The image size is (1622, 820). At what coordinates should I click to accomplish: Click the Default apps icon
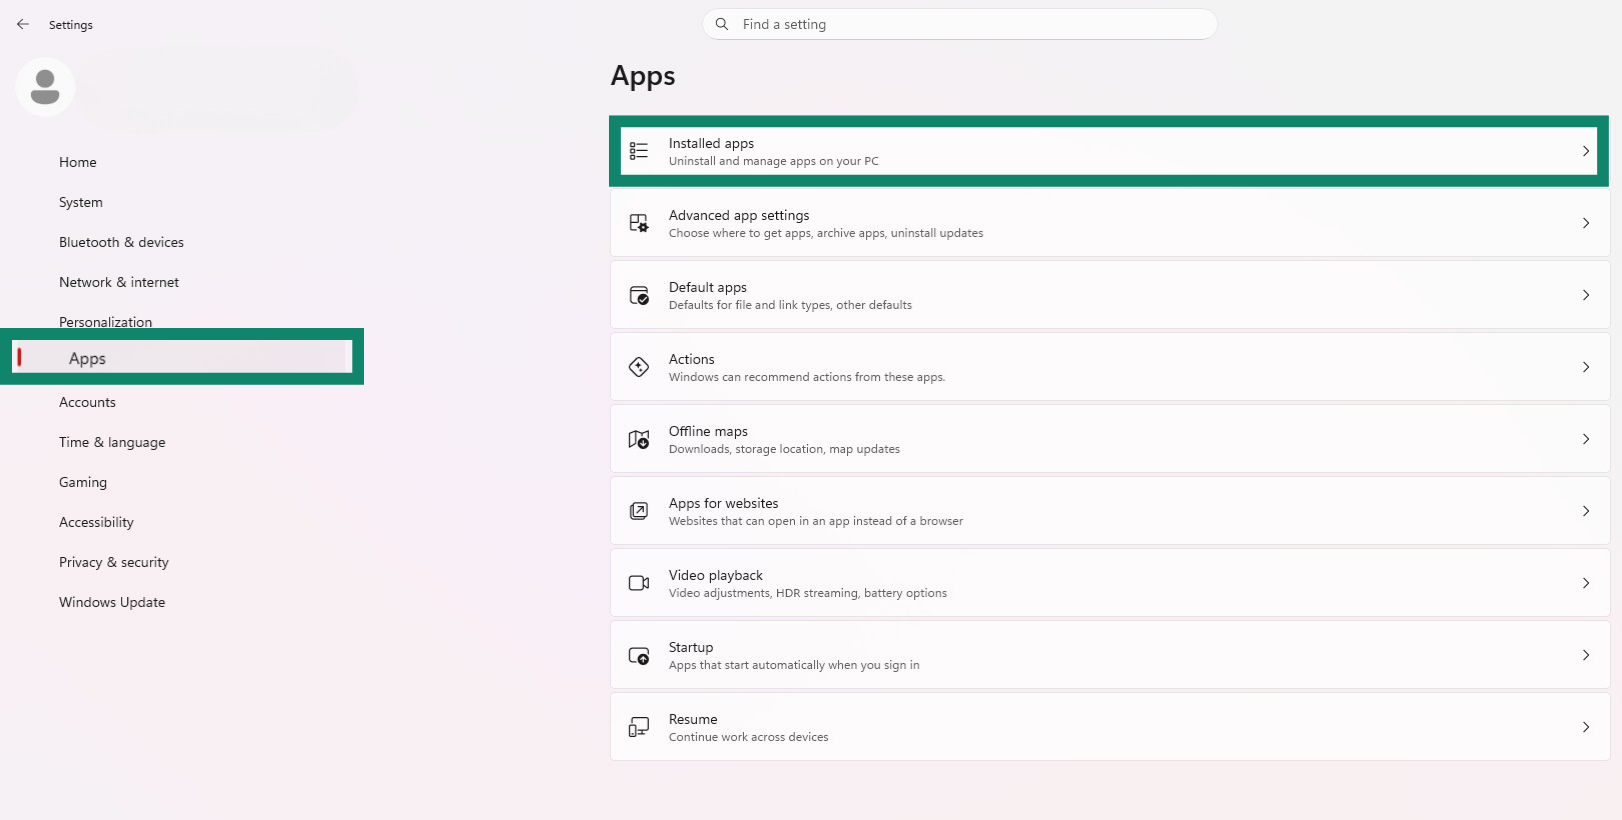pos(638,295)
